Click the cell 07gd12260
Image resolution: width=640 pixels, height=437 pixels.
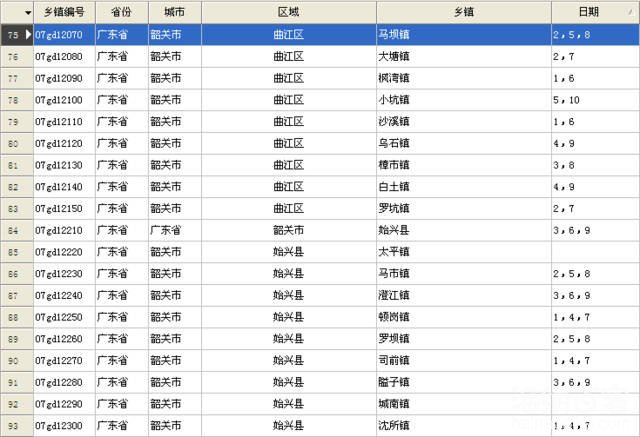(64, 339)
